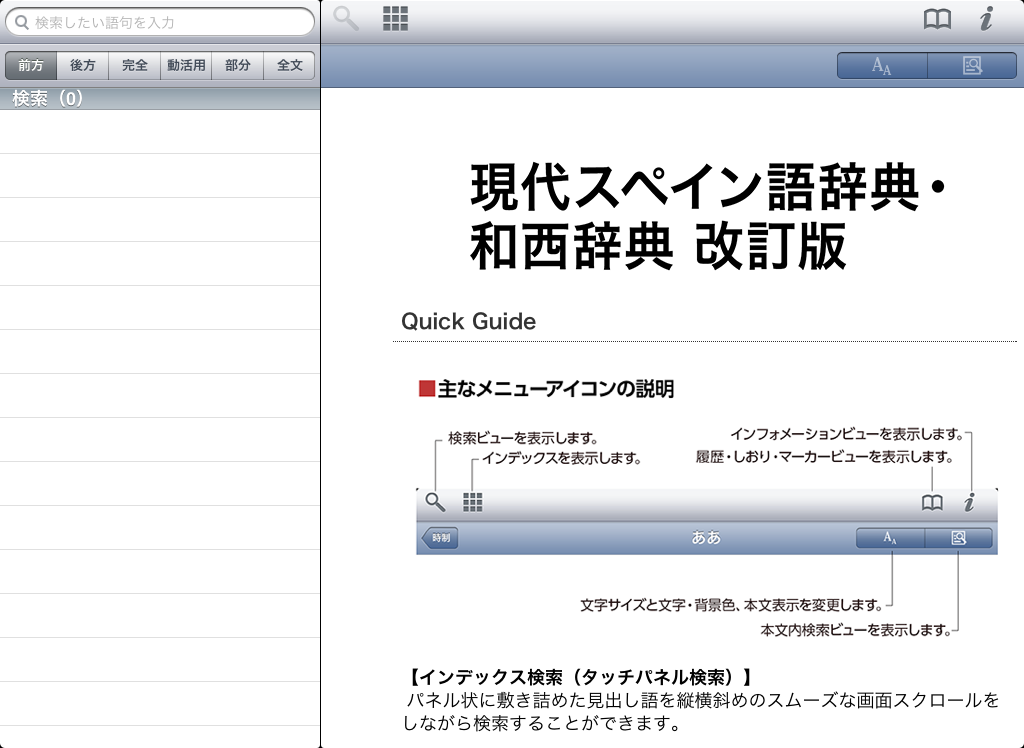
Task: Select 後方 suffix search mode
Action: click(x=83, y=66)
